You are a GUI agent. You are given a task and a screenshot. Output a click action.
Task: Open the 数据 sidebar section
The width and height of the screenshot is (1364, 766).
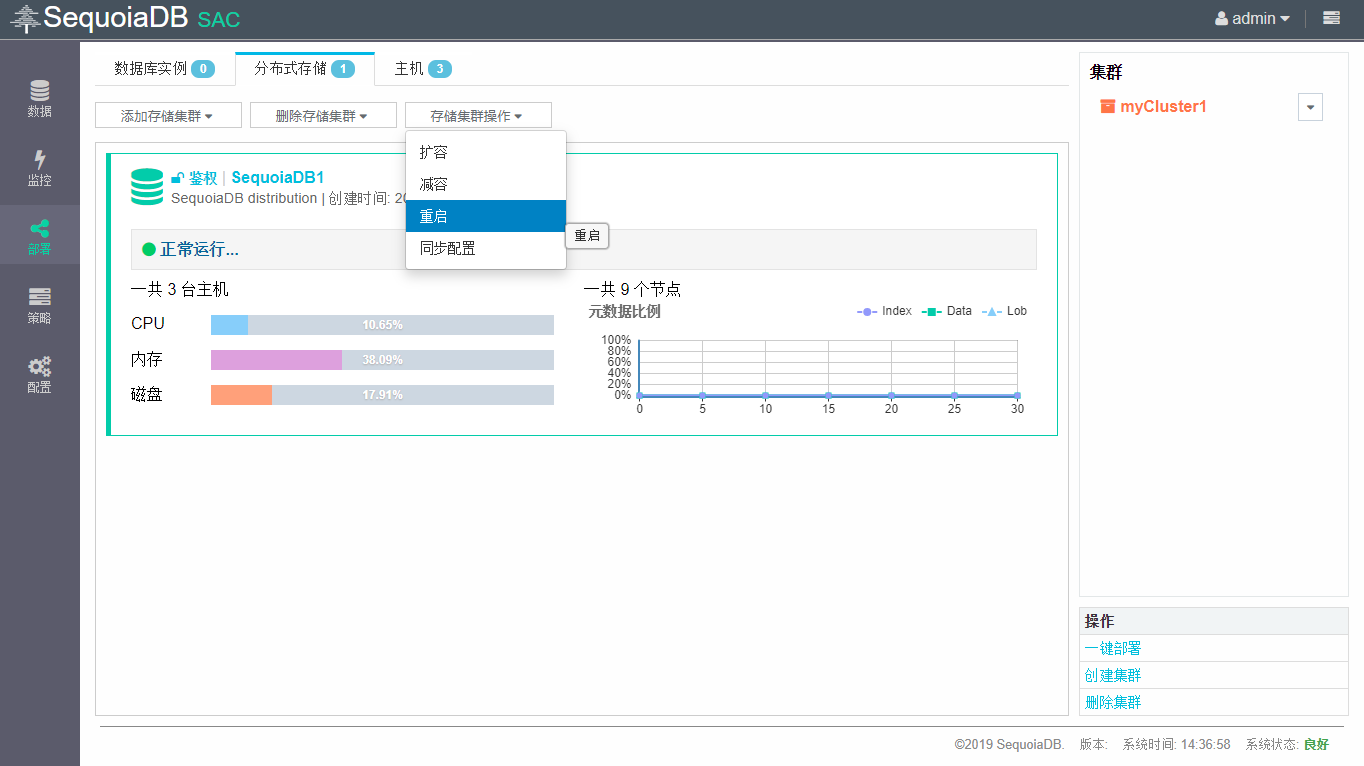40,98
